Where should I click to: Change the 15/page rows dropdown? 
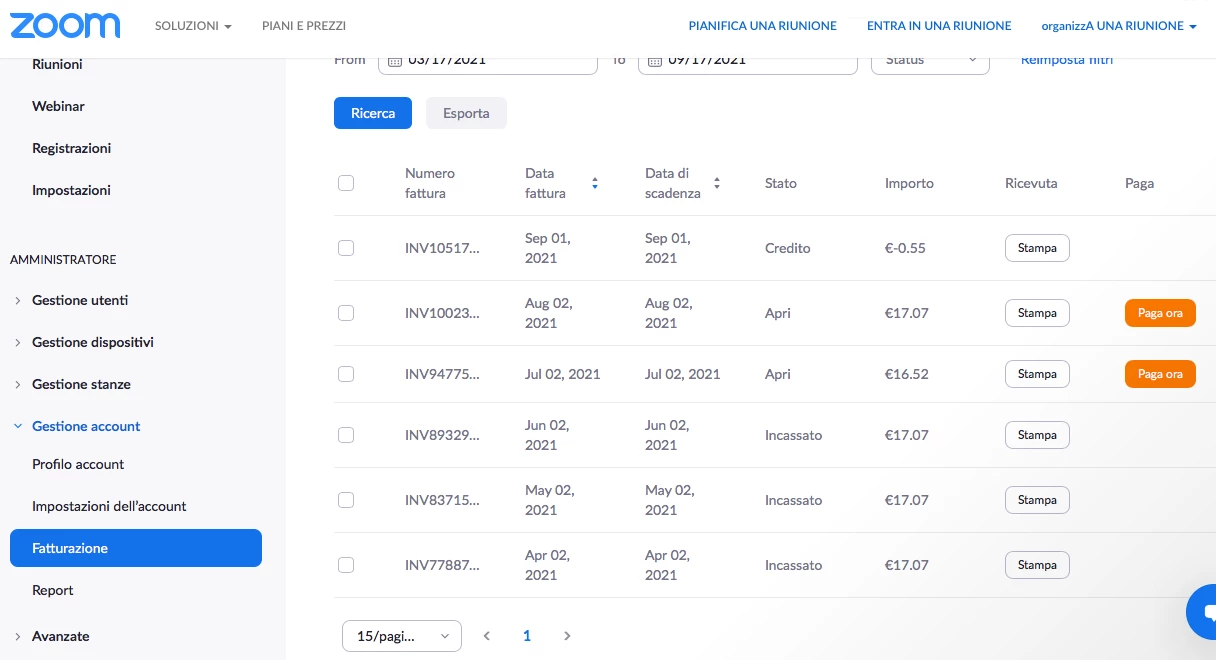click(402, 636)
